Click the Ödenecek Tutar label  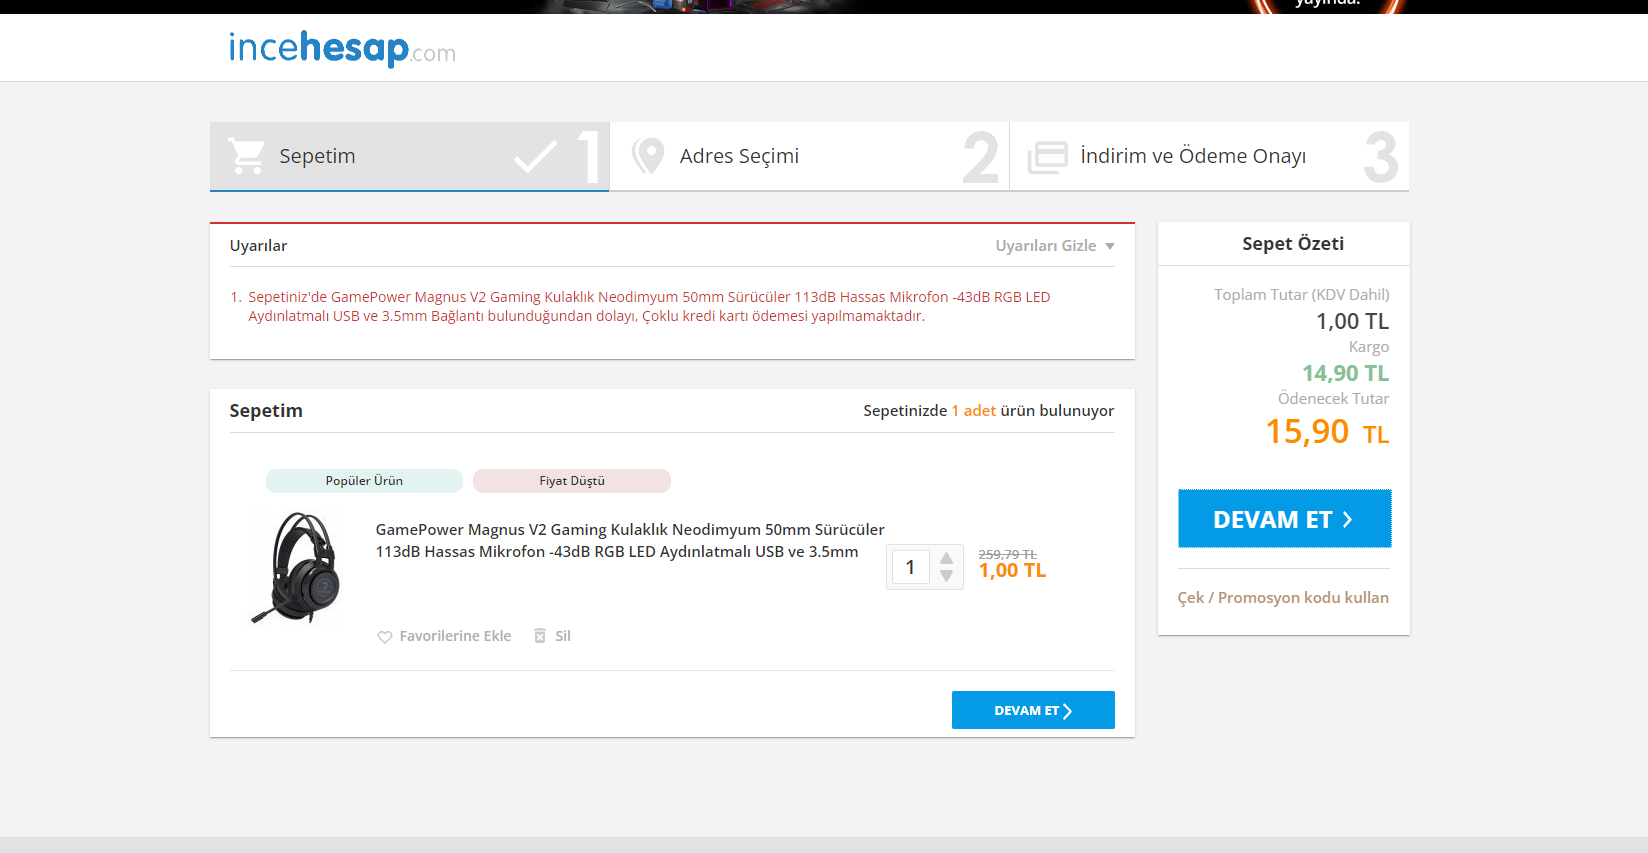click(x=1333, y=399)
